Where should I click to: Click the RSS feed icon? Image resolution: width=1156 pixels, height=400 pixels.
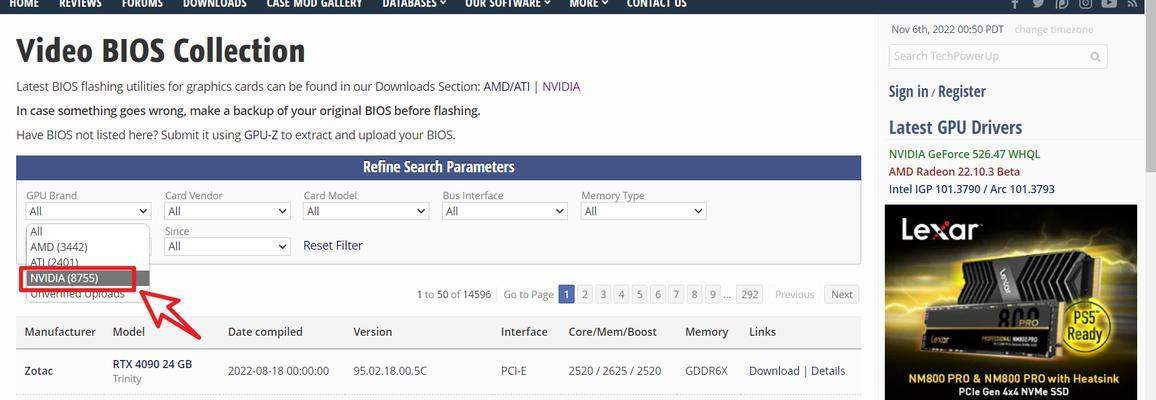pyautogui.click(x=1132, y=4)
